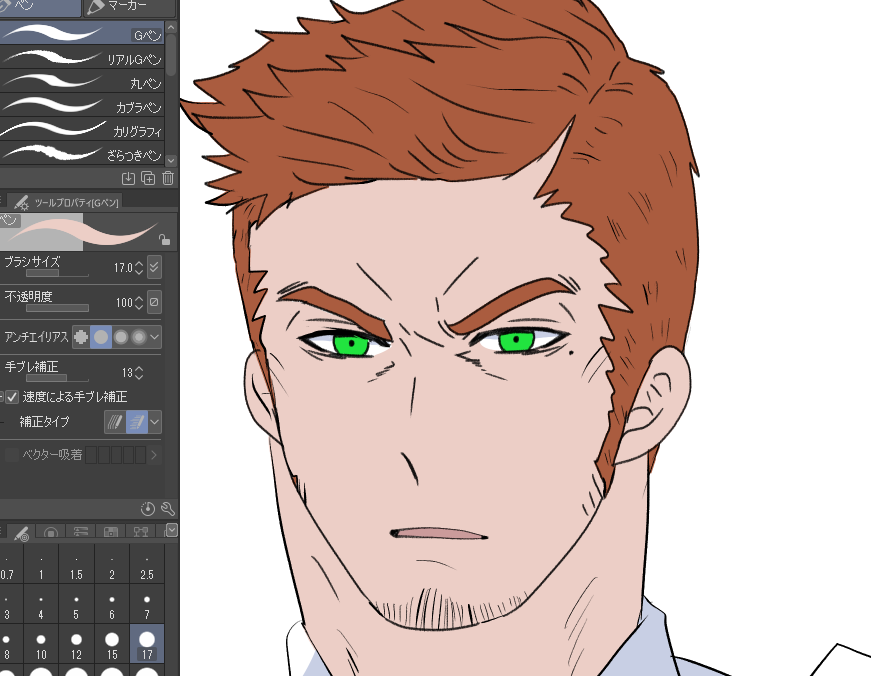Viewport: 871px width, 676px height.
Task: Select the リアルGペン sub tool
Action: (x=82, y=58)
